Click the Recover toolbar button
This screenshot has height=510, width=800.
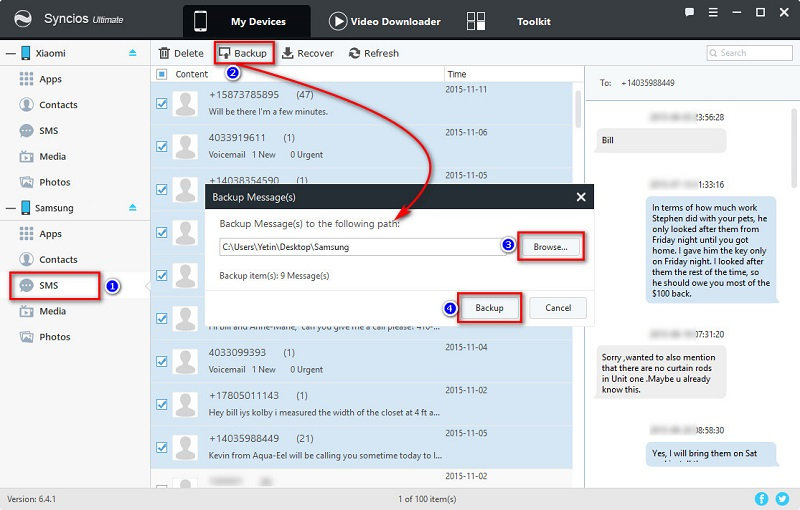[x=308, y=53]
